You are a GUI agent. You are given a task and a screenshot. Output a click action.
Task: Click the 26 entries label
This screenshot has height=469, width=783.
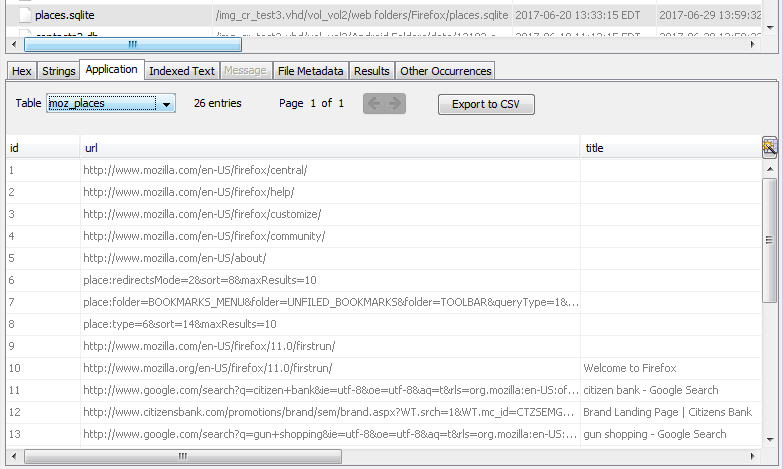click(218, 103)
